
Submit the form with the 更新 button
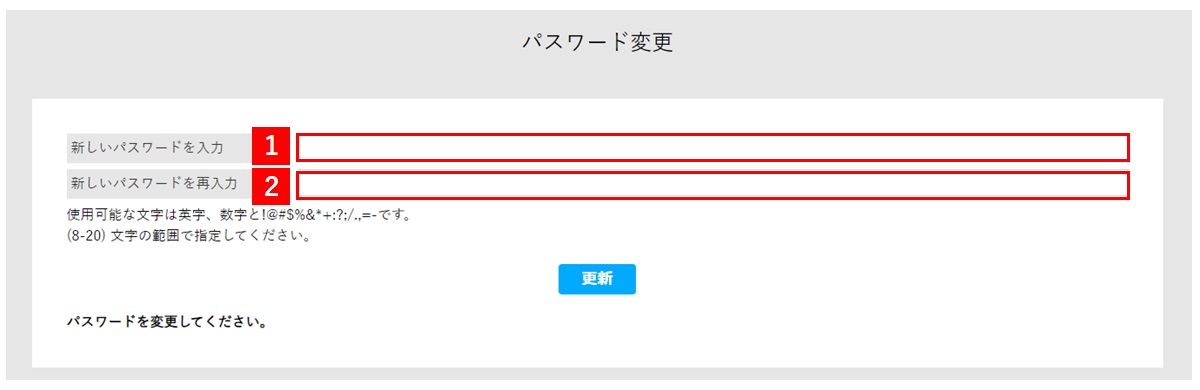coord(597,279)
